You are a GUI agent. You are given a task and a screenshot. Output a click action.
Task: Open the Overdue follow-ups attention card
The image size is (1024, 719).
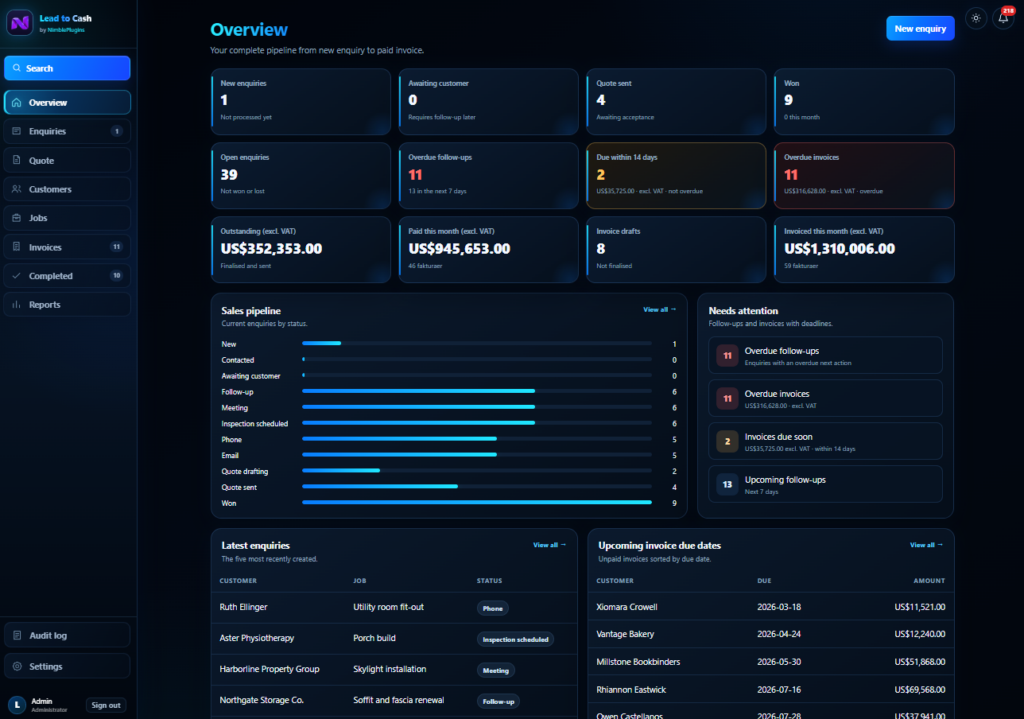pos(825,355)
